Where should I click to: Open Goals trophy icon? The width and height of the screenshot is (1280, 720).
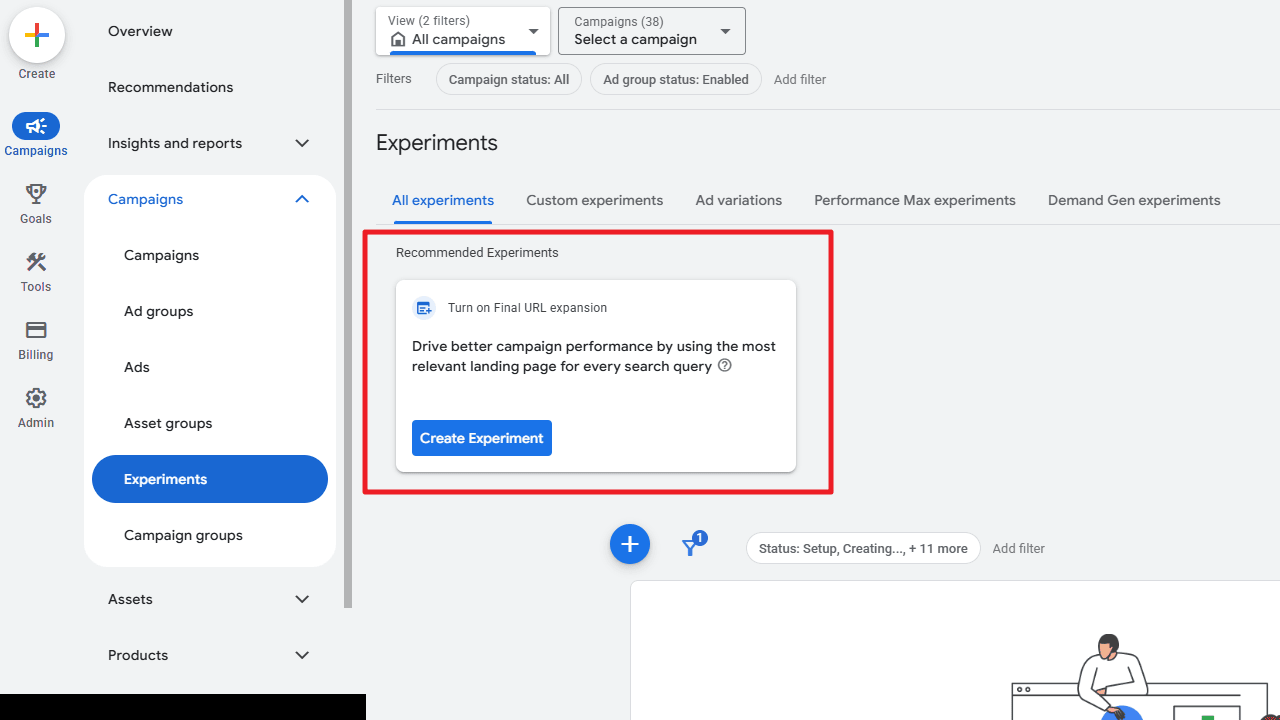[x=36, y=194]
